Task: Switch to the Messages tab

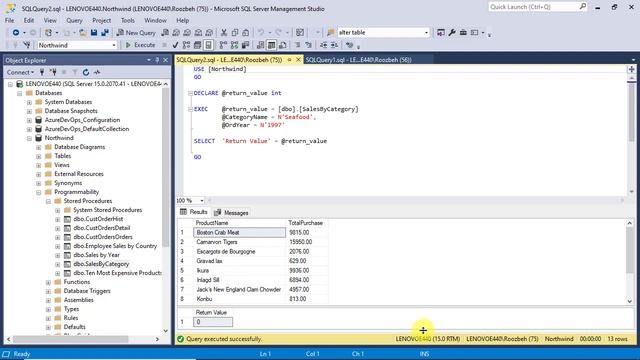Action: (x=231, y=213)
